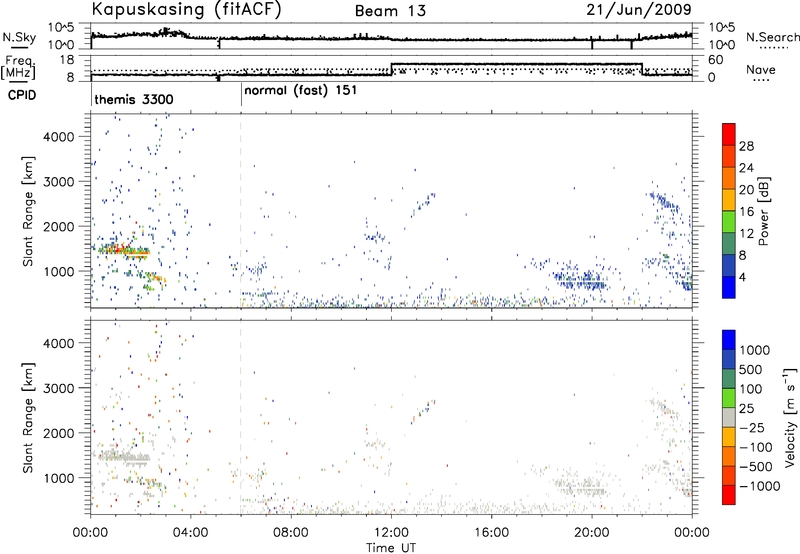
Task: Select the 'N.Sky' legend label
Action: [19, 37]
